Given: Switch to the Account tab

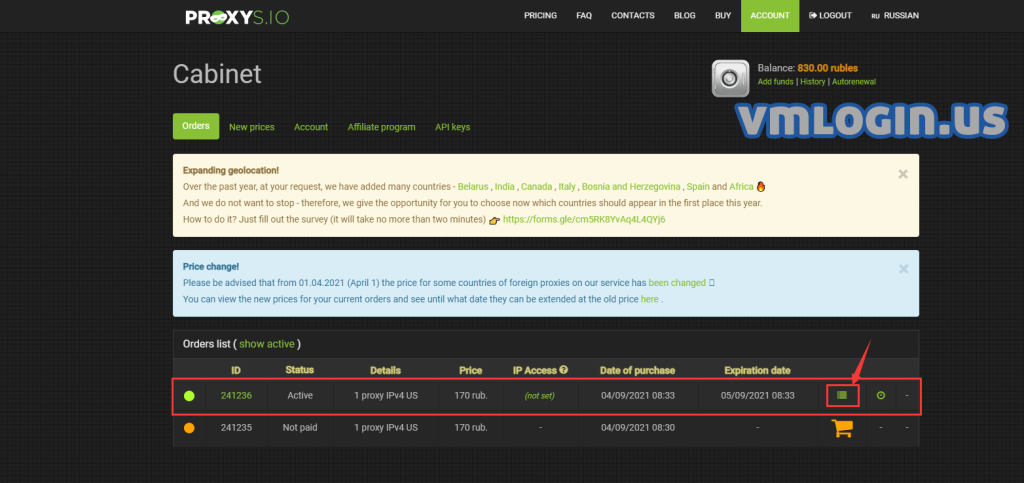Looking at the screenshot, I should 311,127.
